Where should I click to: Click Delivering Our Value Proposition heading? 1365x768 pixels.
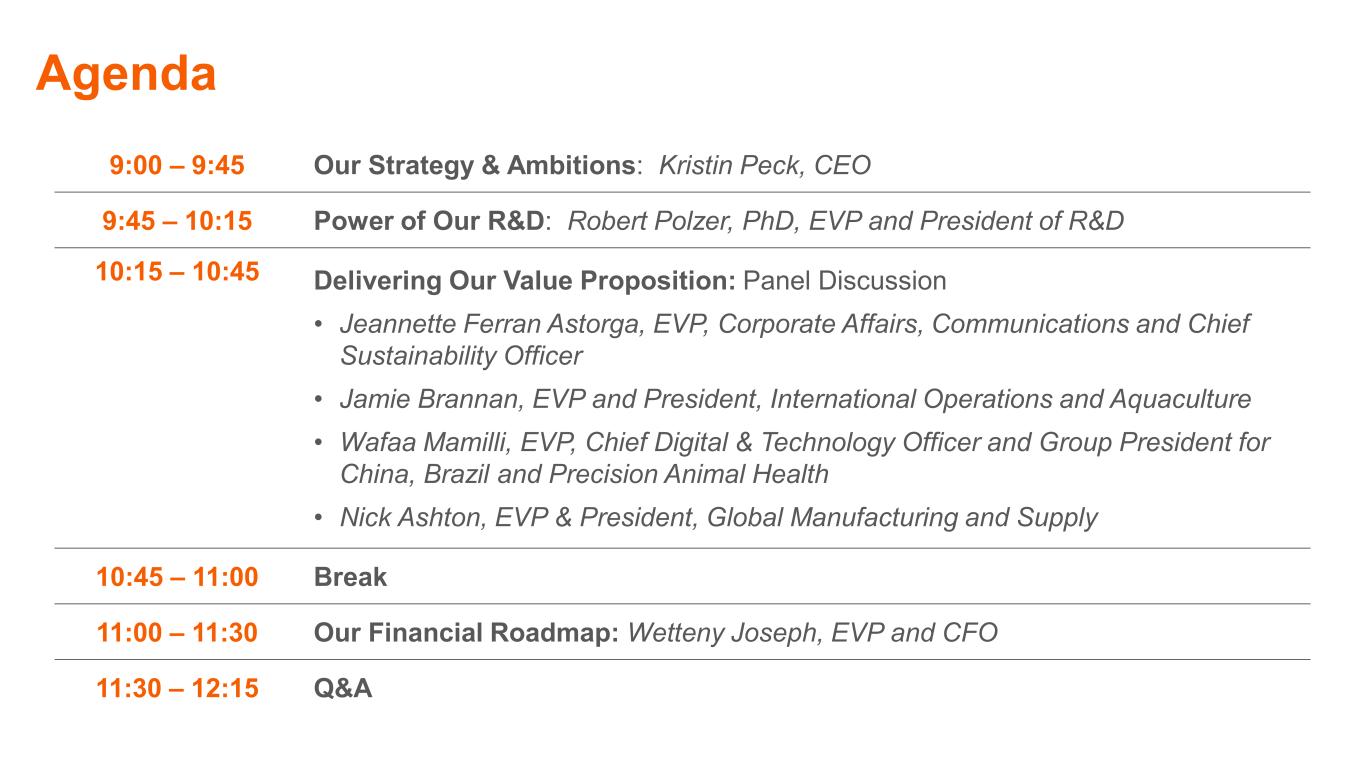pos(524,281)
